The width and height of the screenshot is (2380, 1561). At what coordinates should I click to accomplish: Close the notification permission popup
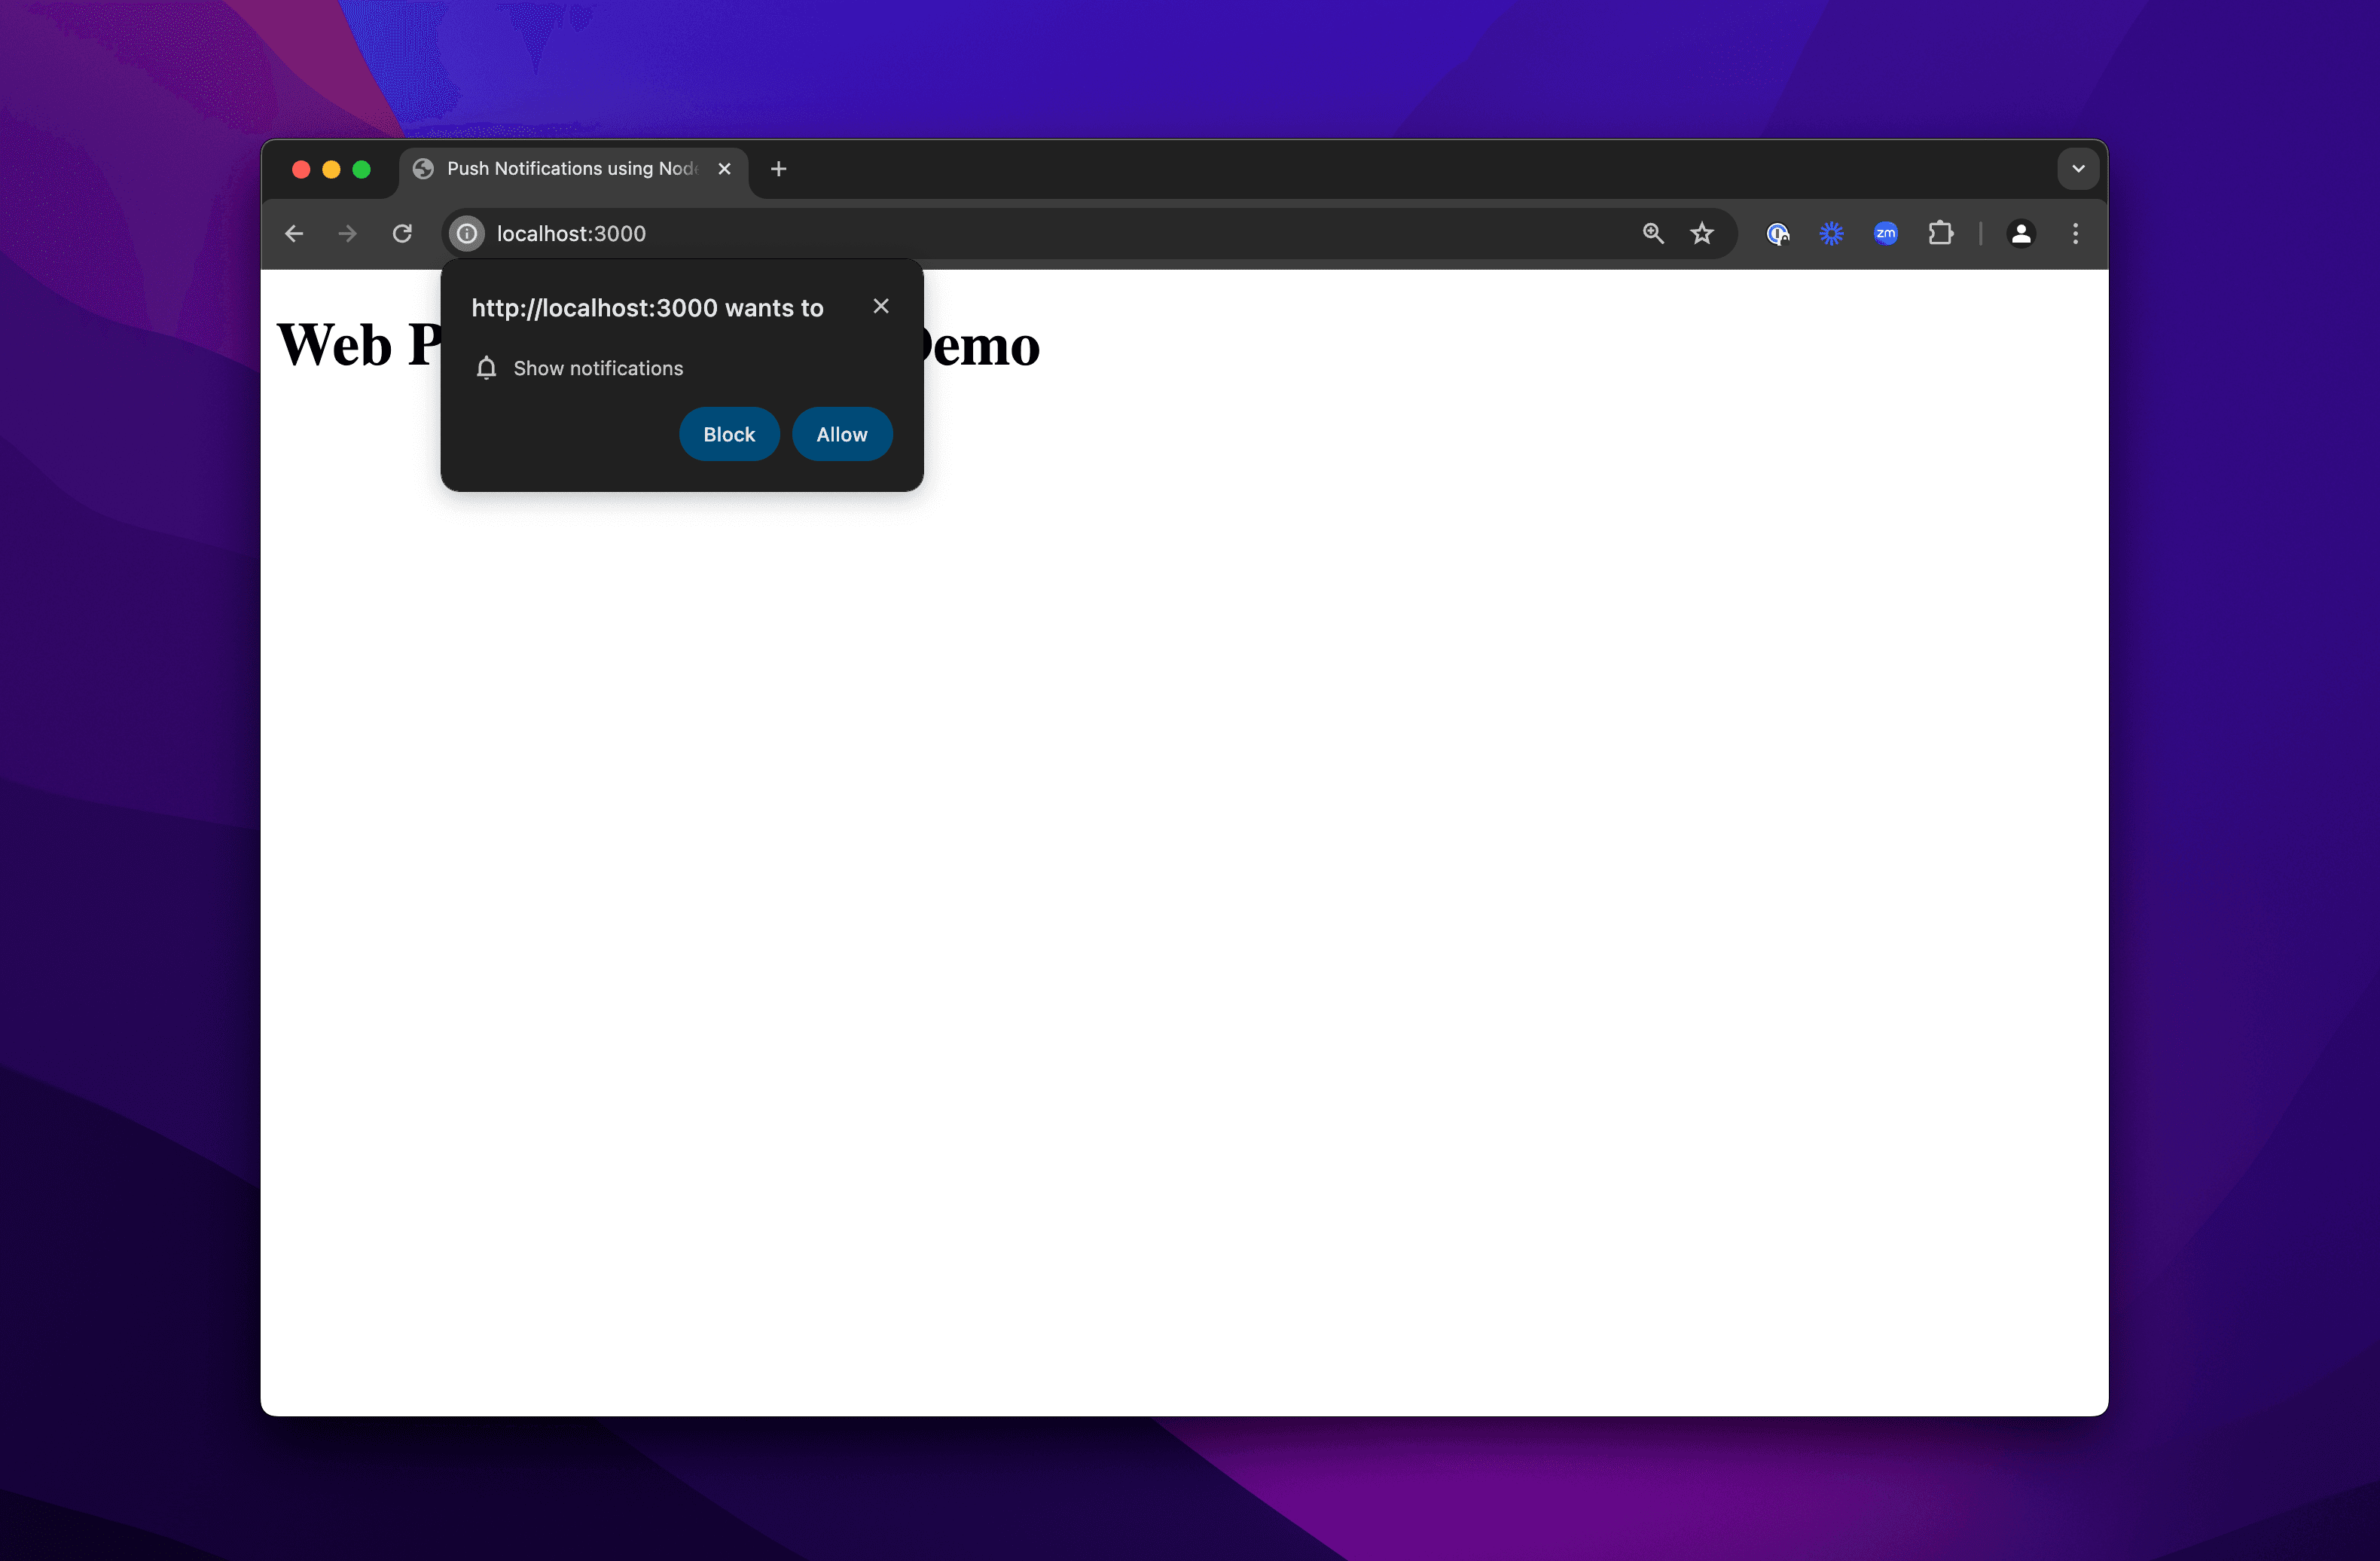click(881, 307)
